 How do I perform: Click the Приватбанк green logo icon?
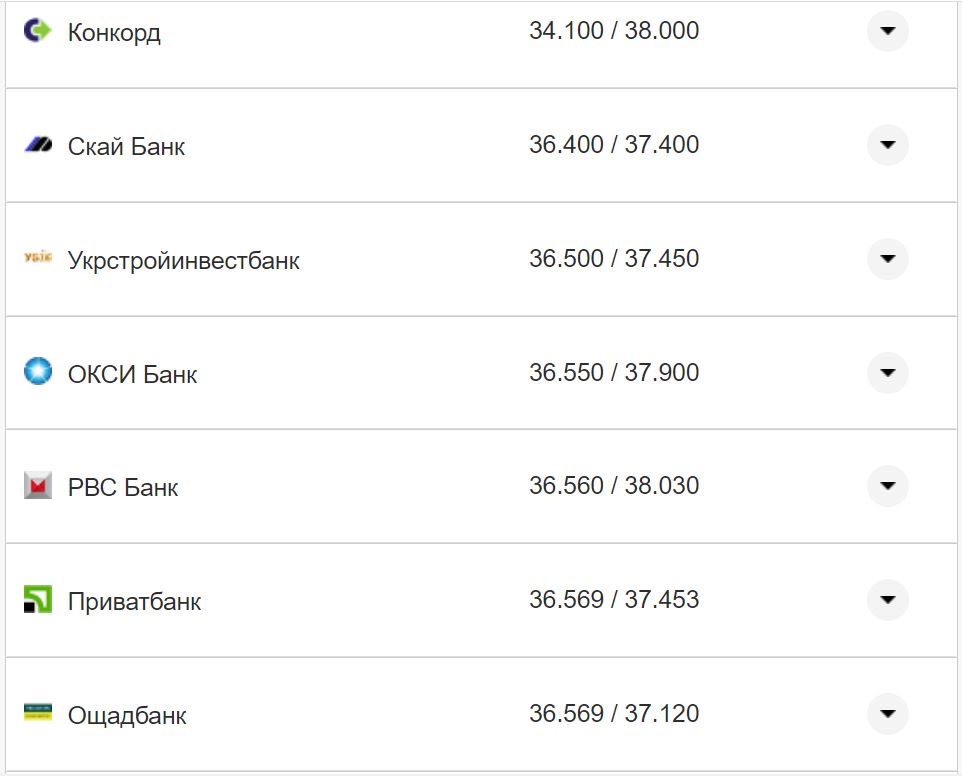click(x=37, y=600)
